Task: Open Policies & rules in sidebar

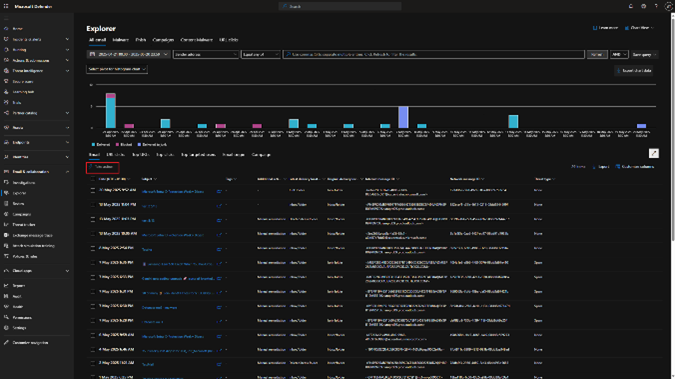Action: pyautogui.click(x=25, y=257)
